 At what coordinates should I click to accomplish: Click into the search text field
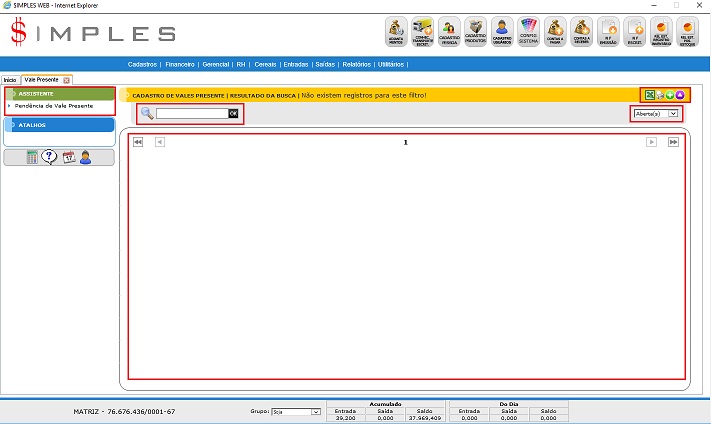191,114
